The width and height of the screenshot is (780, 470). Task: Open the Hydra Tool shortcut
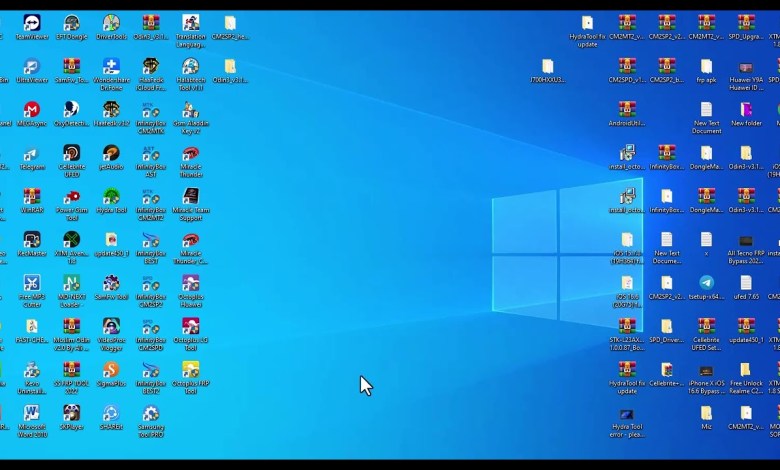click(111, 197)
